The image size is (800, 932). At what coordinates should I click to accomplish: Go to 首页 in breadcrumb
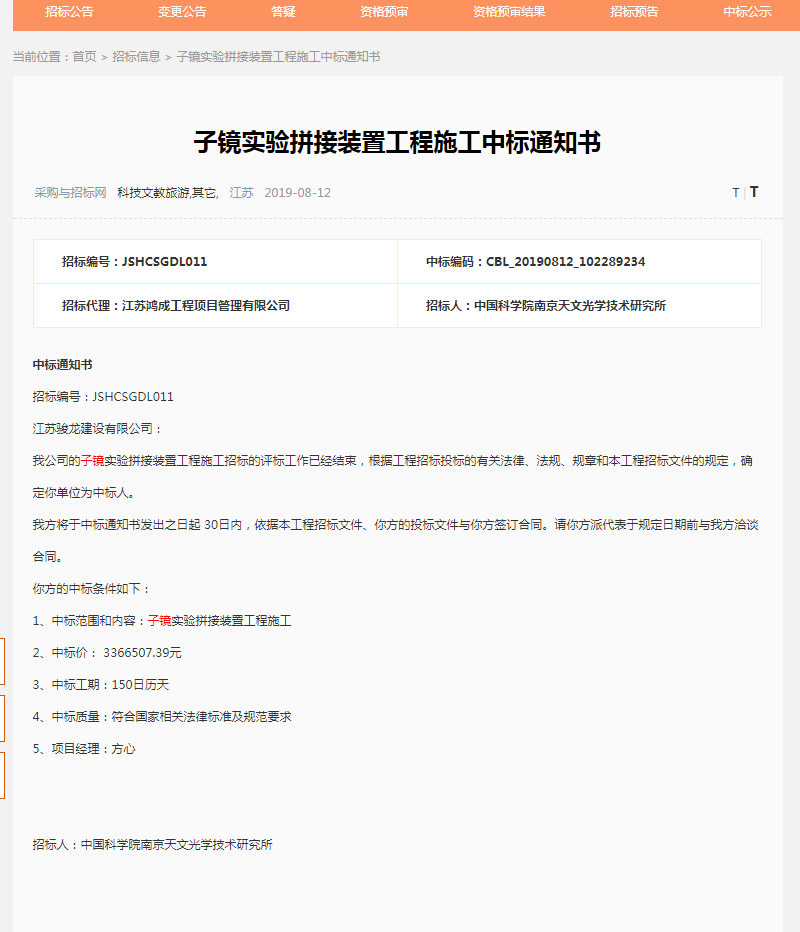[84, 56]
